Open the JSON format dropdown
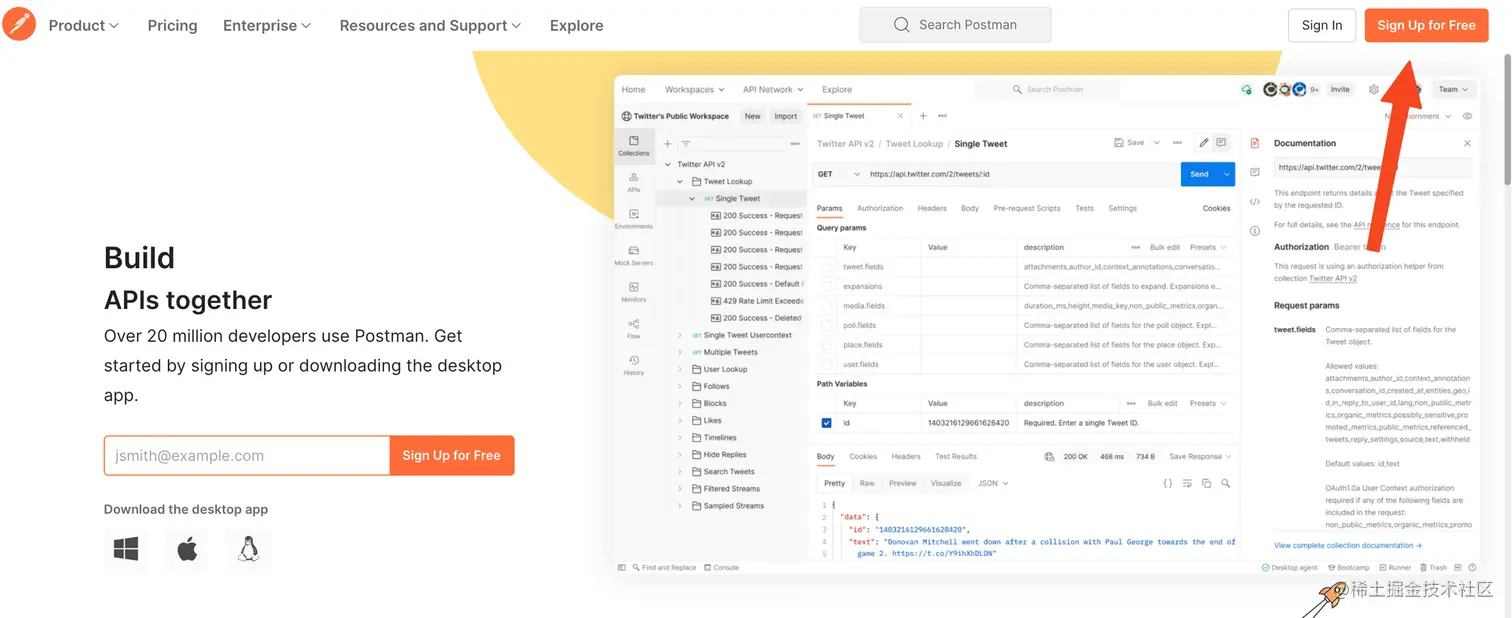Screen dimensions: 1512x618 point(992,483)
